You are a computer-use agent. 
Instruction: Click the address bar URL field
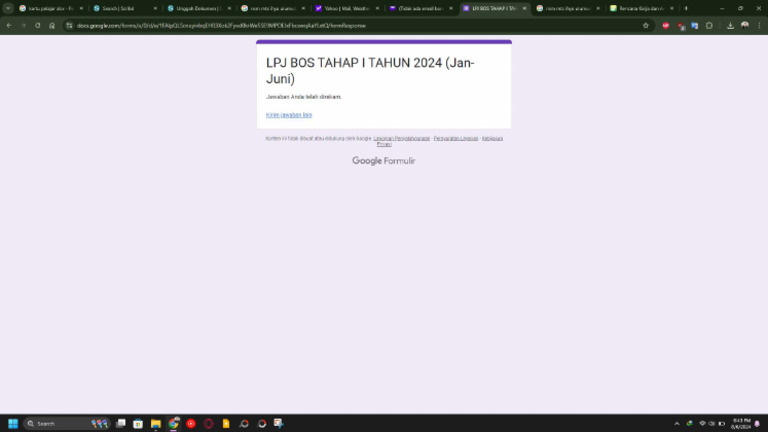(x=358, y=25)
